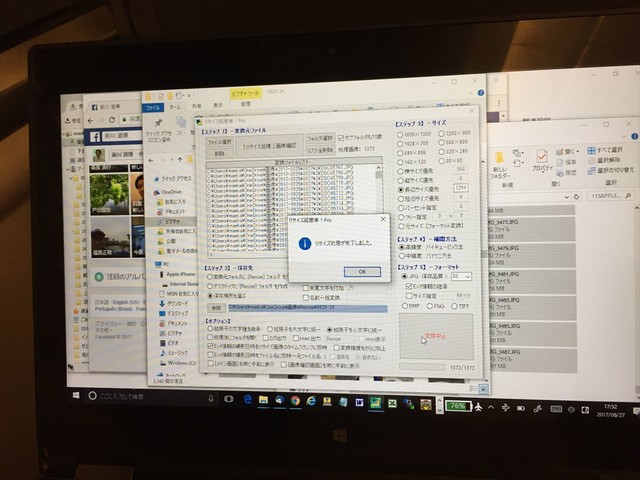
Task: Select the パーセント指定 radio
Action: 401,208
